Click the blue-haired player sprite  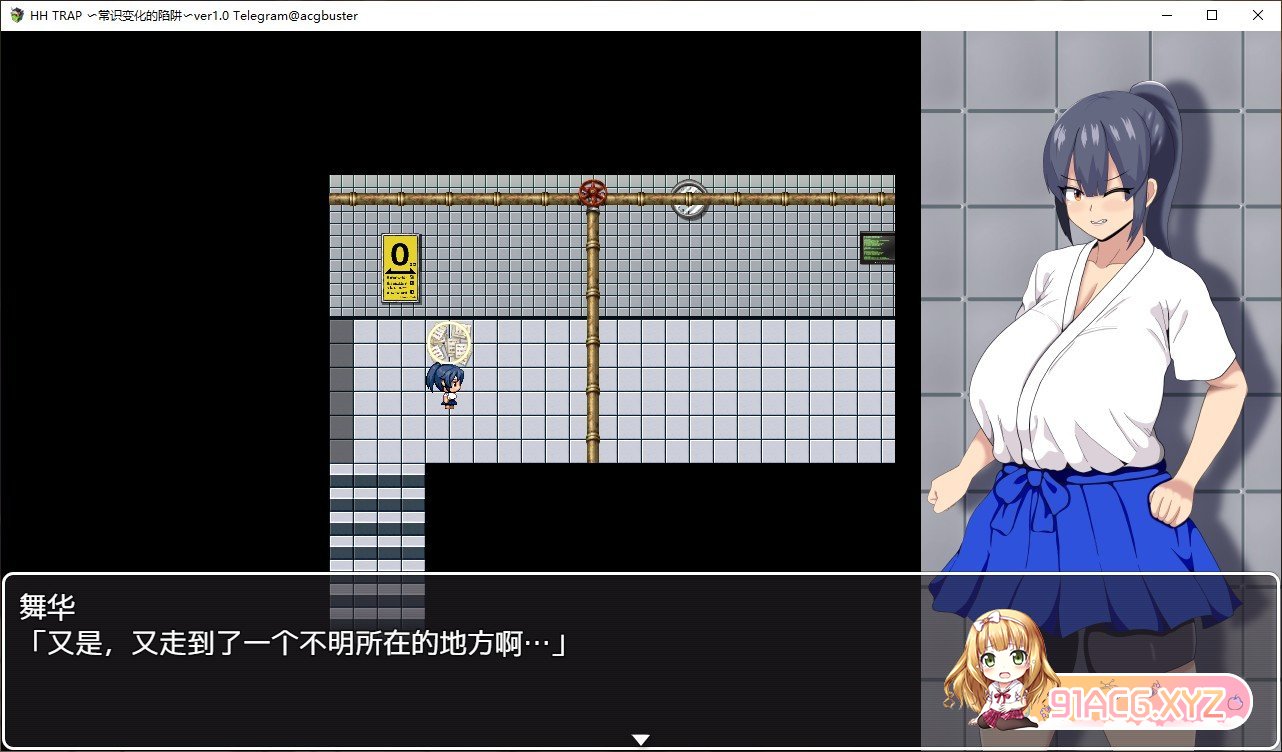click(x=445, y=385)
